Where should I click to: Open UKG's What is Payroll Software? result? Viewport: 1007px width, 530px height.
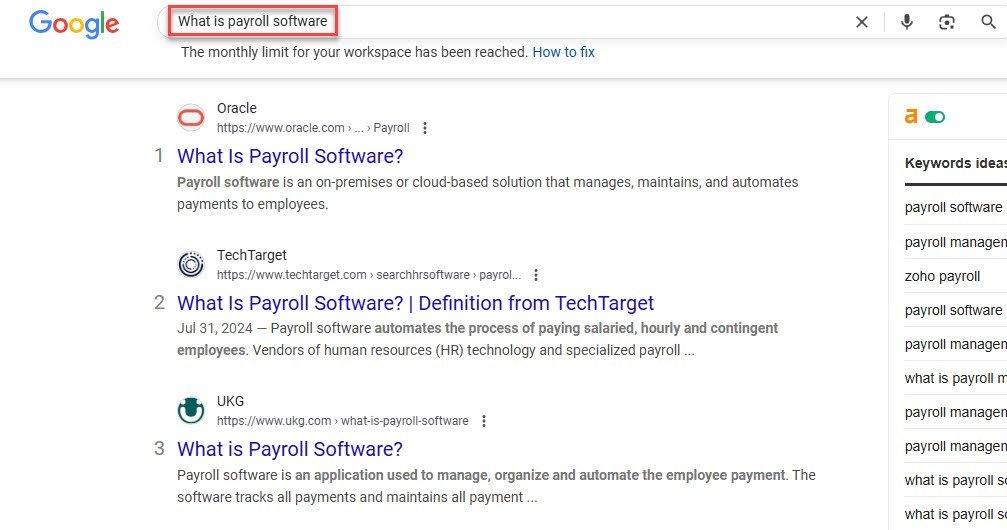(290, 449)
